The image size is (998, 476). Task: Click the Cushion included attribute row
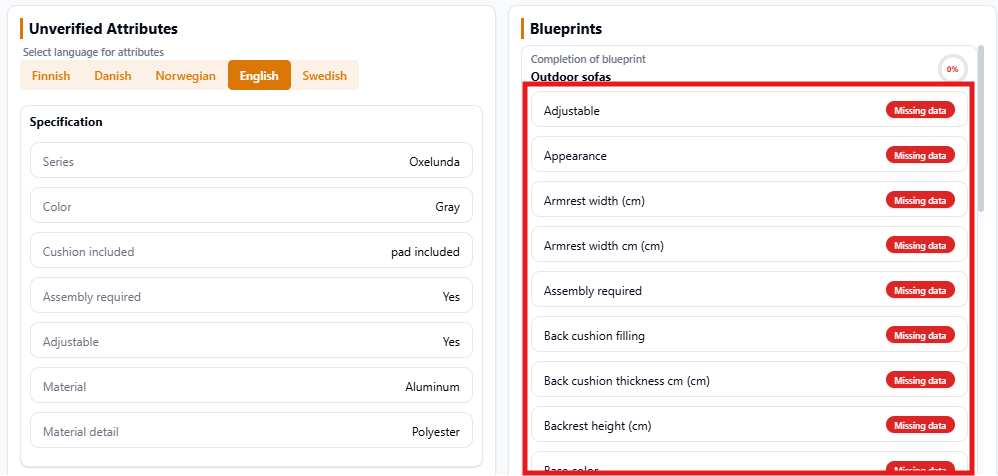[x=251, y=252]
